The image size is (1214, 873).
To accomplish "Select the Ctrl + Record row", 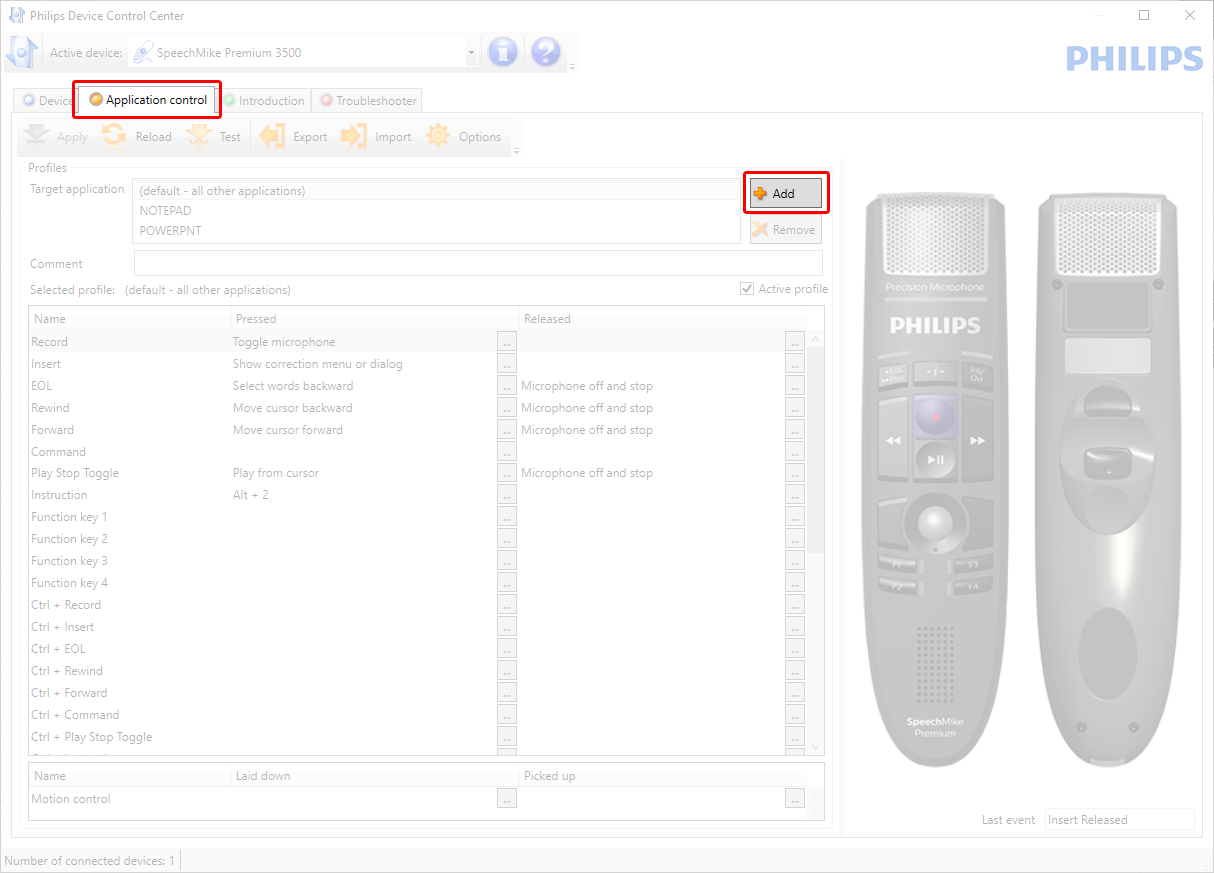I will 418,605.
